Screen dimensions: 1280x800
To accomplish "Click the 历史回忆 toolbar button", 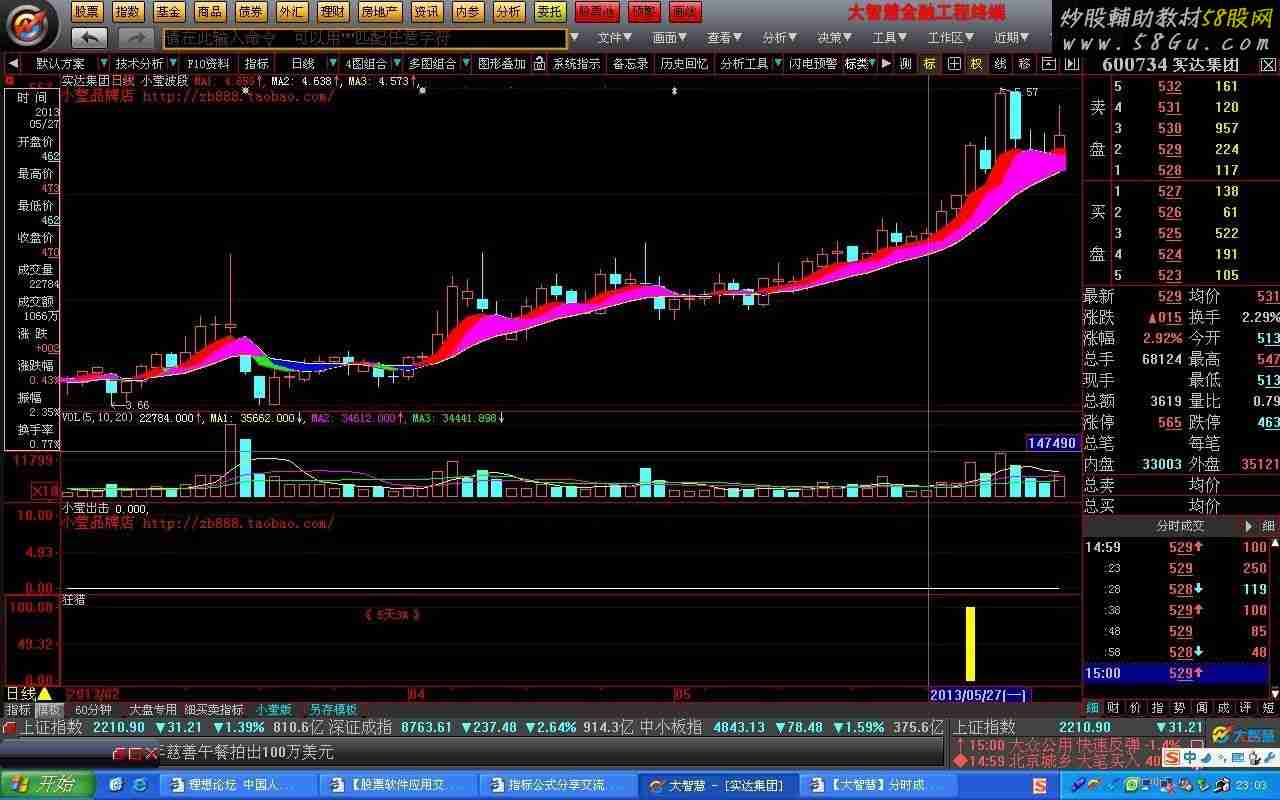I will point(684,63).
